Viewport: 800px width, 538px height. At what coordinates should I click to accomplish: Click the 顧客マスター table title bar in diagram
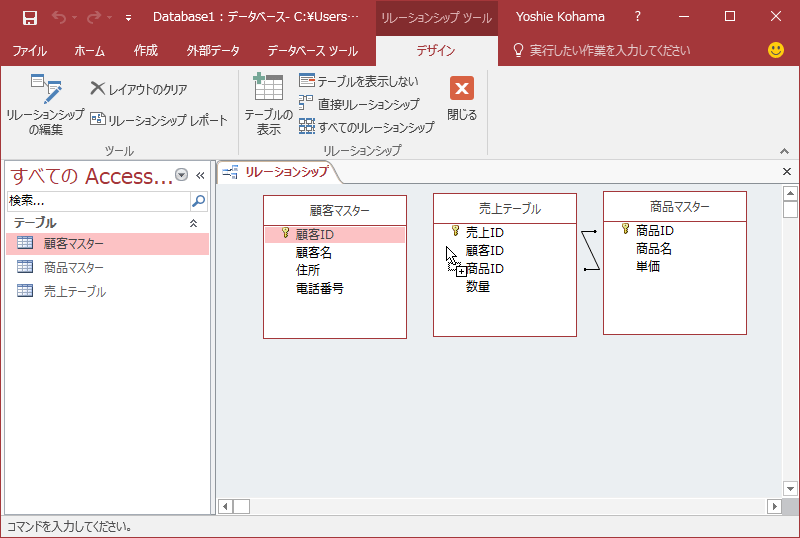click(x=335, y=210)
